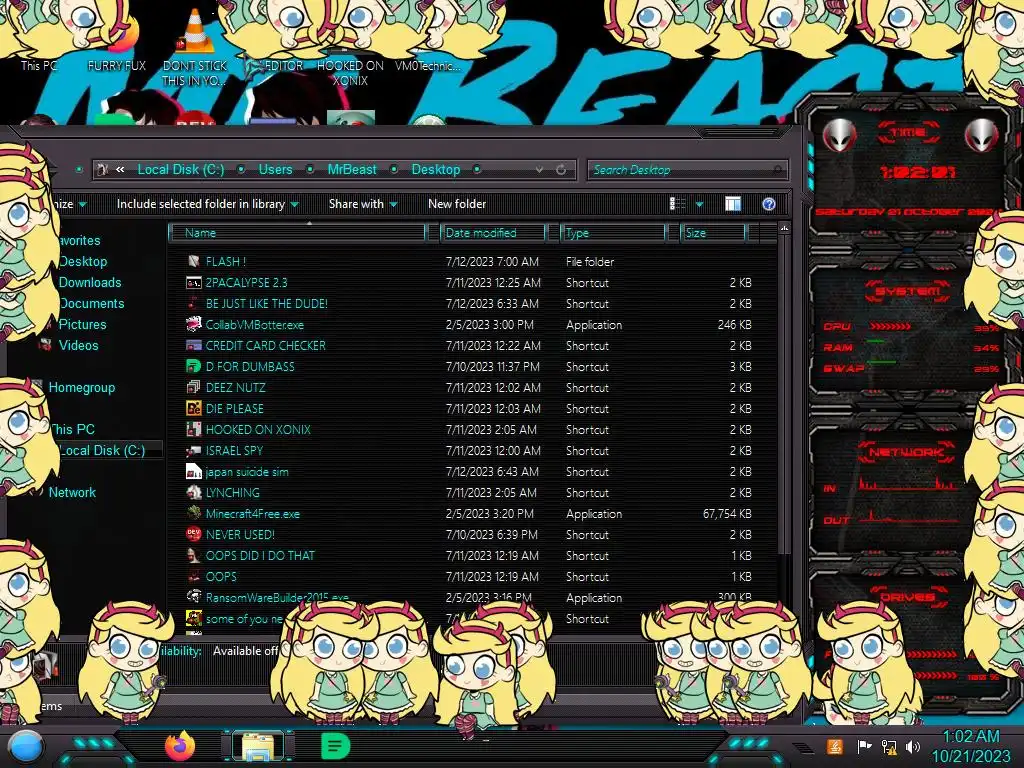The image size is (1024, 768).
Task: Open Homegroup in navigation pane
Action: [x=82, y=388]
